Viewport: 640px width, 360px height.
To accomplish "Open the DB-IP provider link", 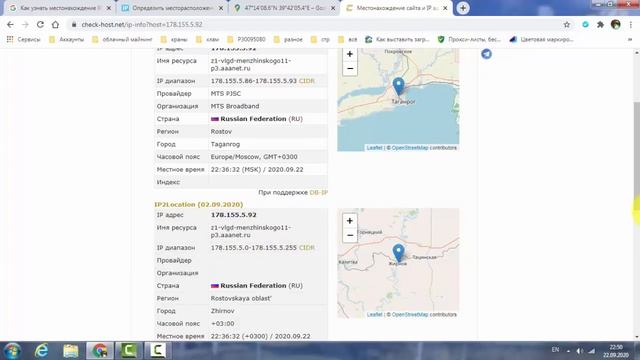I will (318, 192).
